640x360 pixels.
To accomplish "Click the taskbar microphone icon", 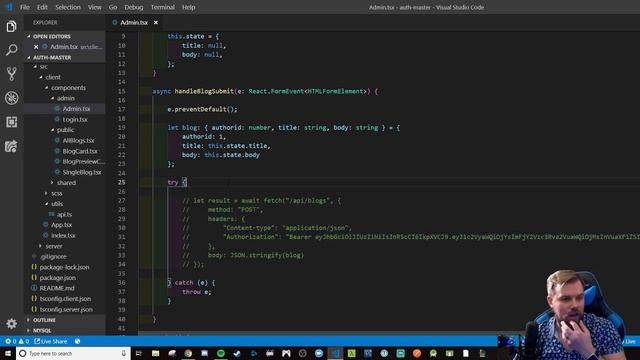I will click(x=124, y=353).
